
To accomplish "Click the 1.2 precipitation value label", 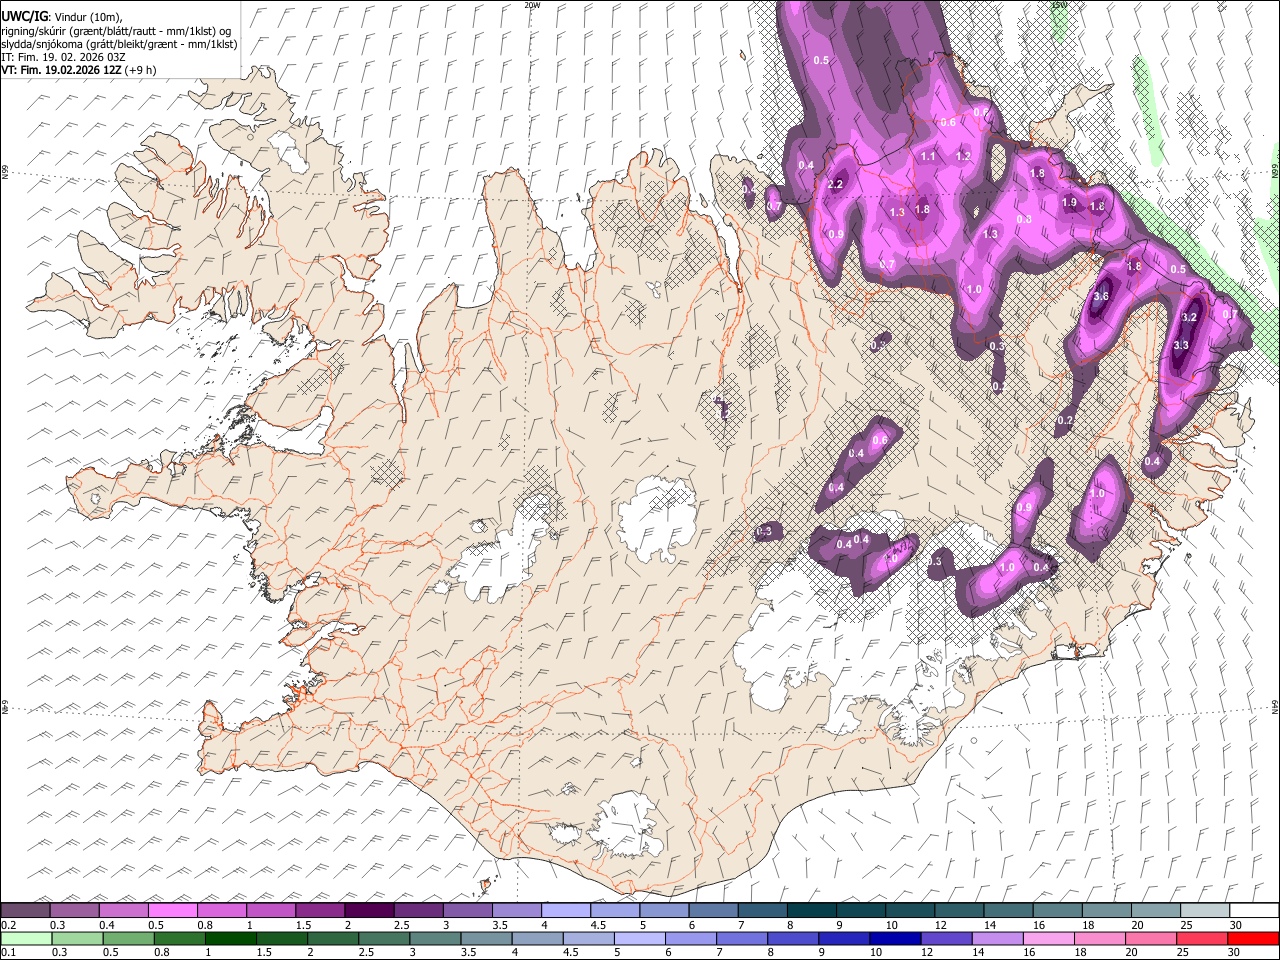I will click(963, 157).
